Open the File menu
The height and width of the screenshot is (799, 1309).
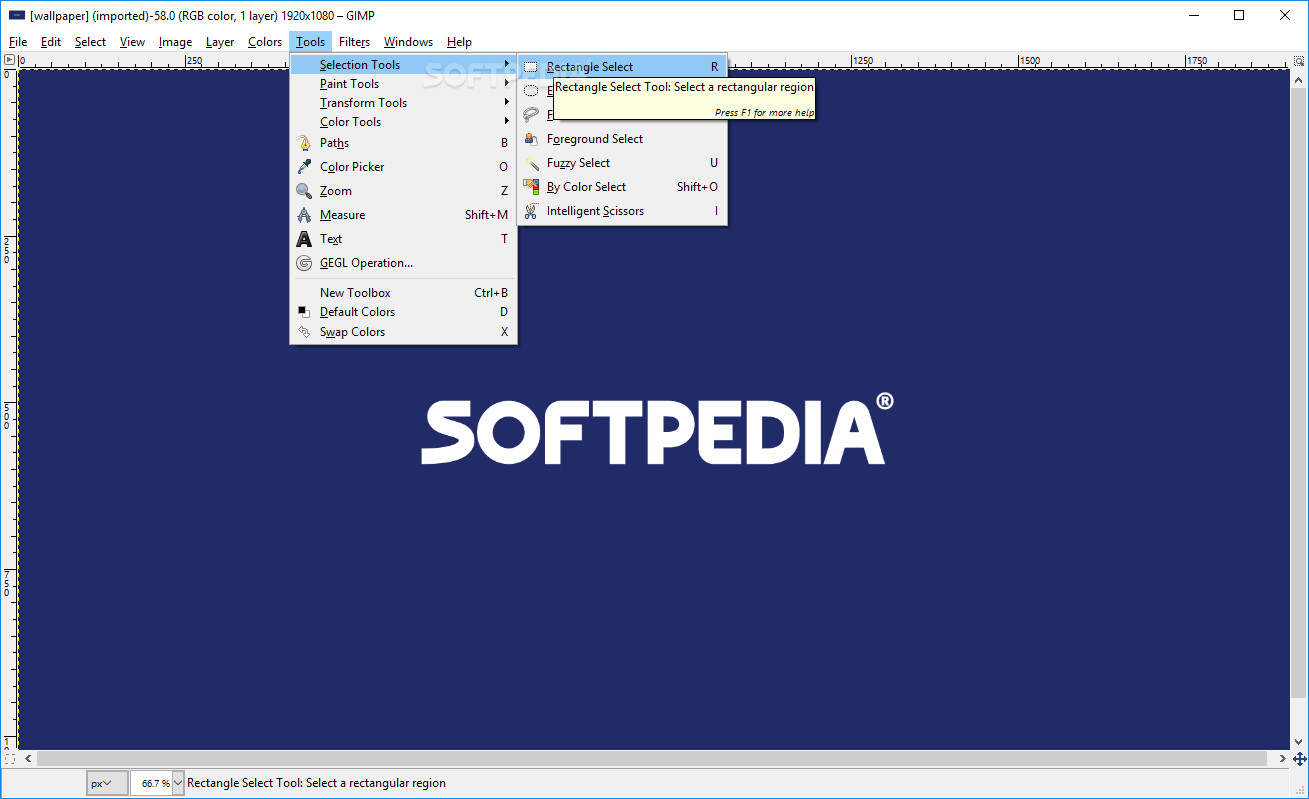coord(18,42)
